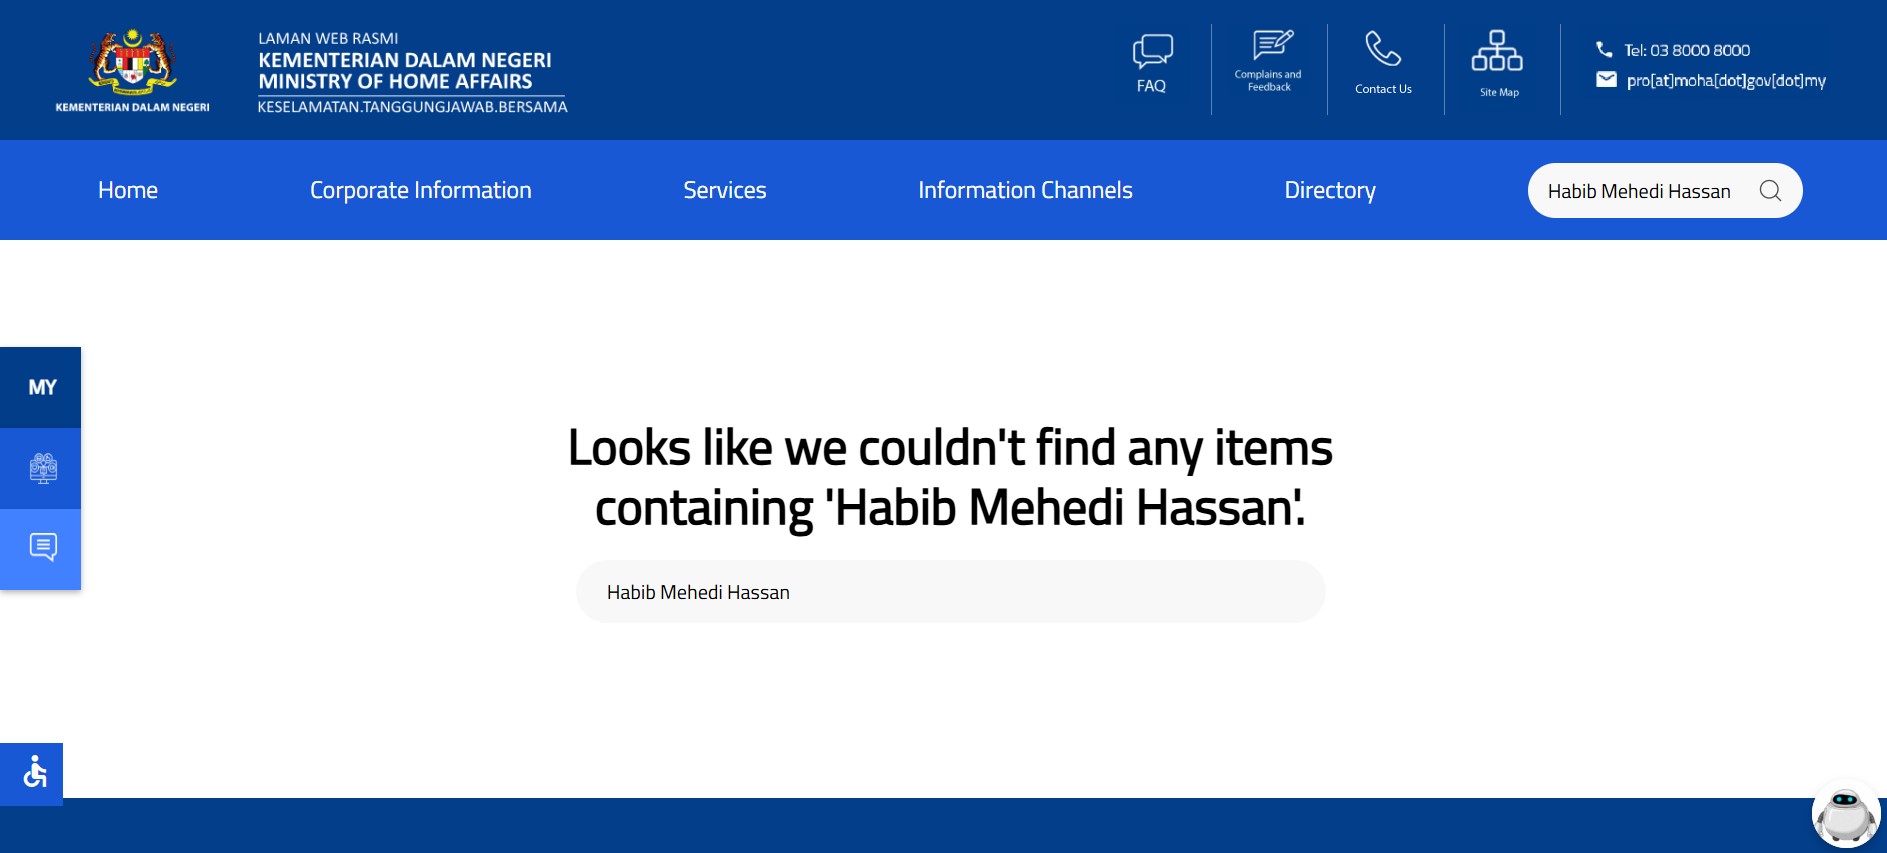Open the Site Map icon
This screenshot has height=853, width=1887.
coord(1497,51)
